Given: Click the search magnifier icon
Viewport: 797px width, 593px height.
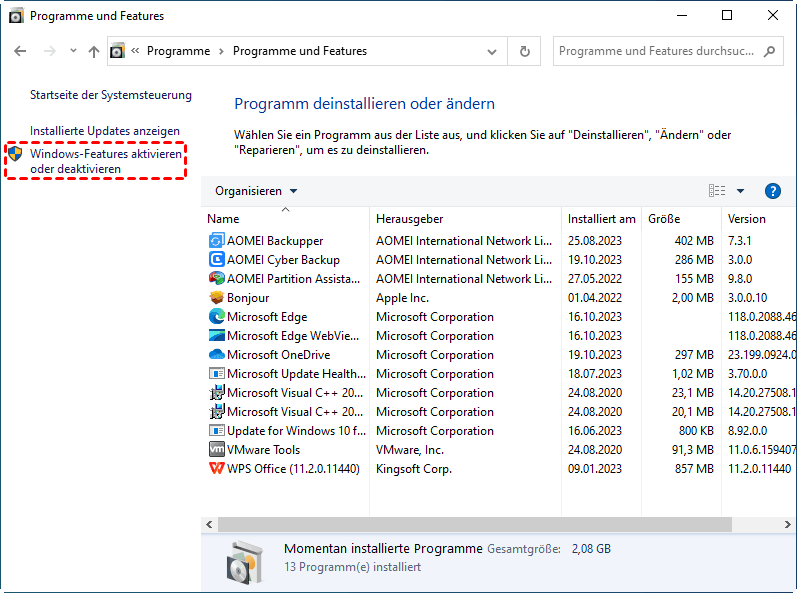Looking at the screenshot, I should click(x=770, y=51).
